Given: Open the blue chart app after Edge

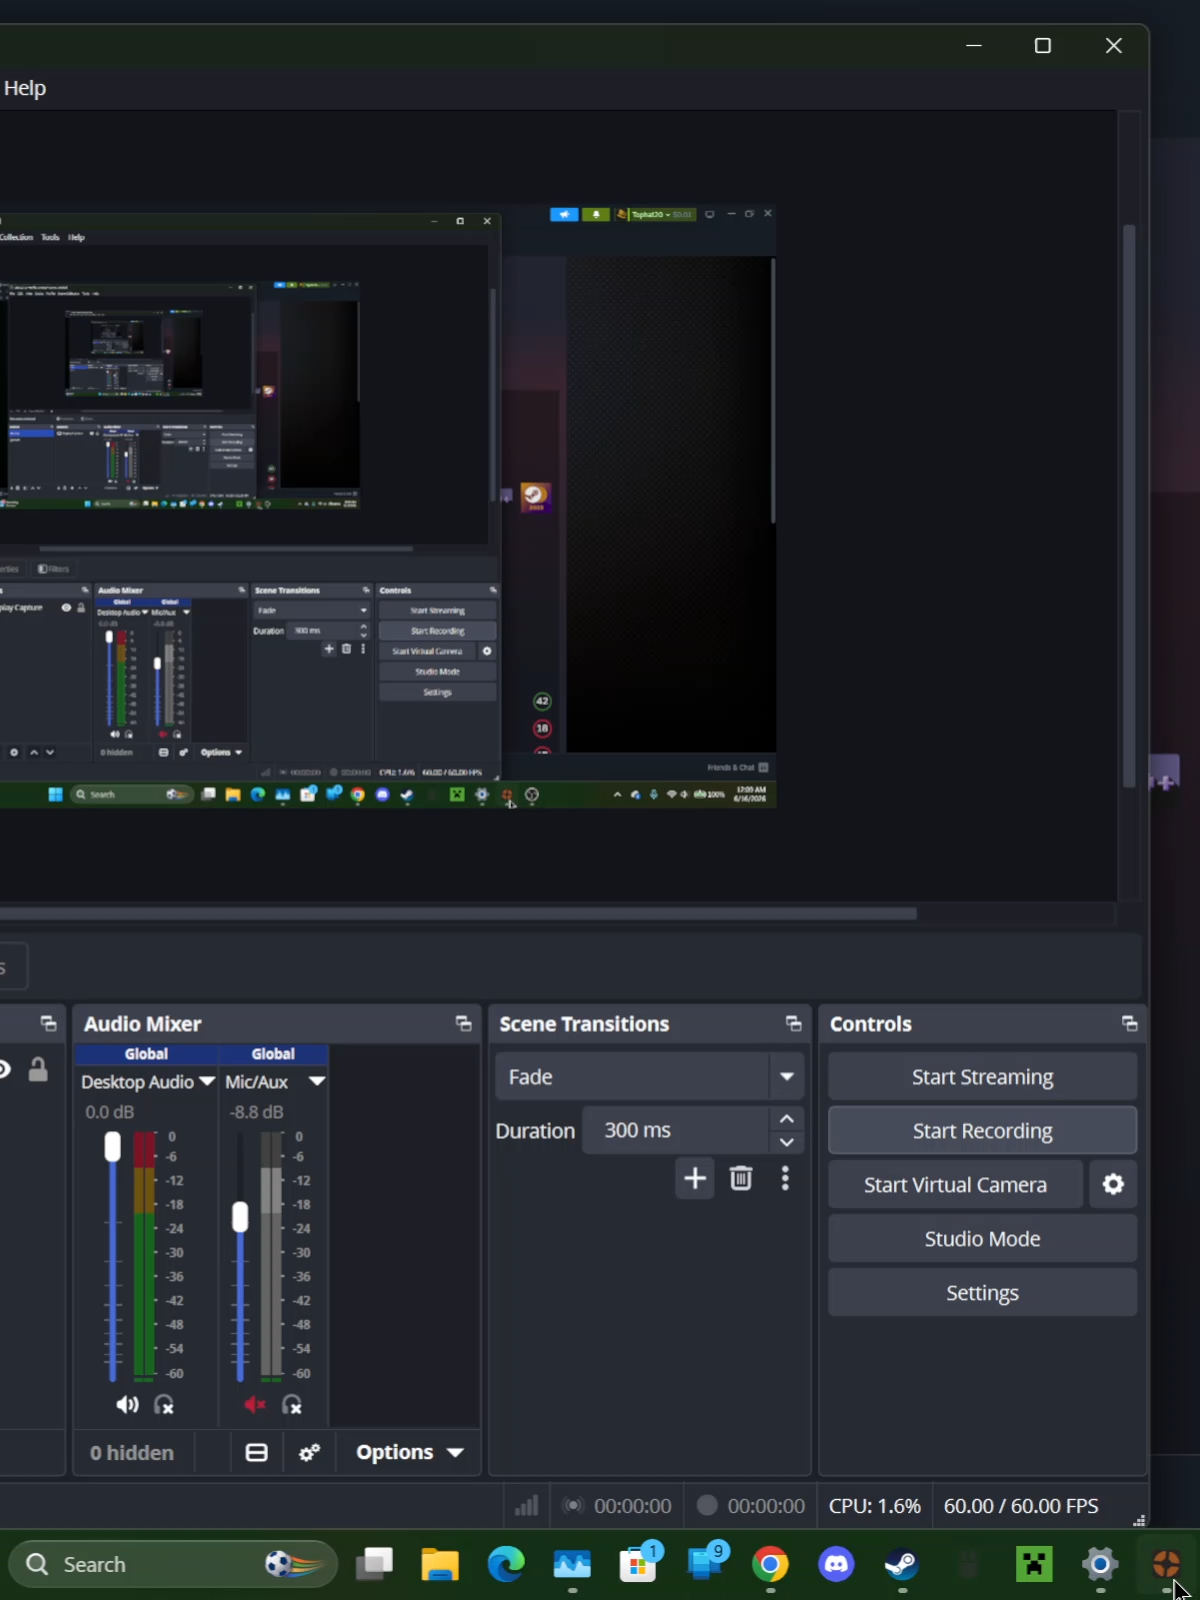Looking at the screenshot, I should coord(572,1565).
